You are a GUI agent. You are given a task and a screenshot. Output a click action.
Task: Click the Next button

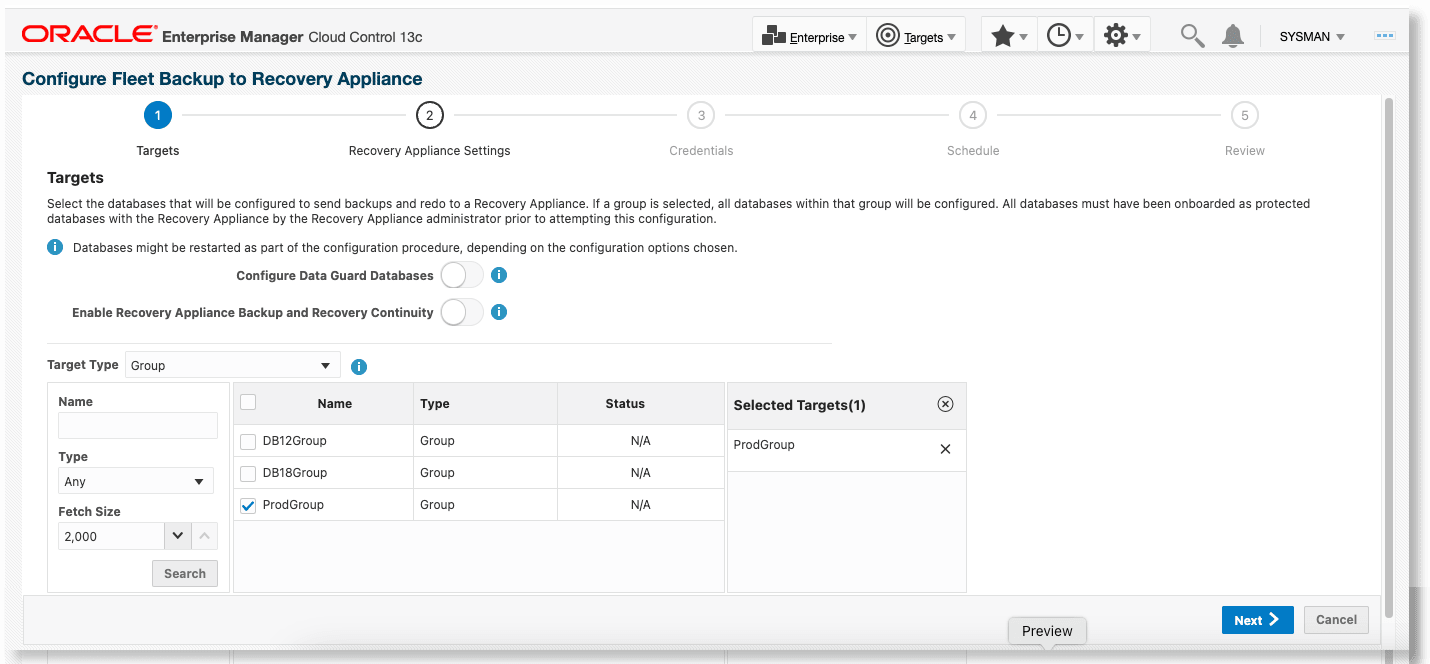[x=1257, y=619]
